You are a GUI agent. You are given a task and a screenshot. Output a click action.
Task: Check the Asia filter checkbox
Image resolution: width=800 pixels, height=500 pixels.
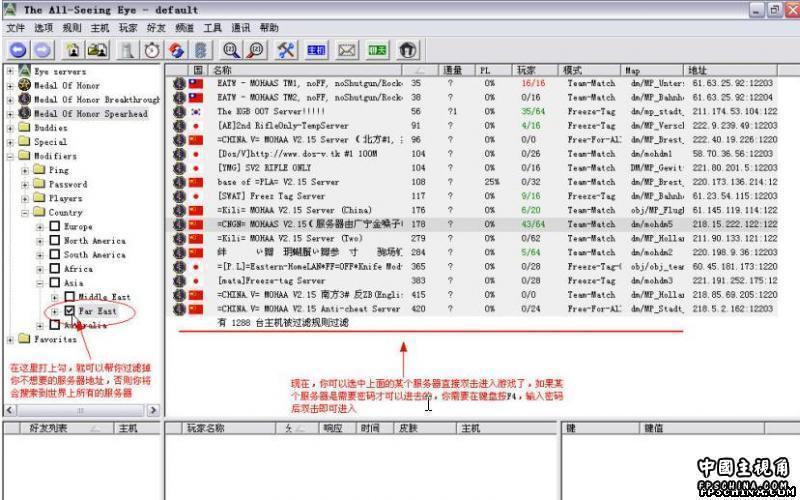click(55, 283)
